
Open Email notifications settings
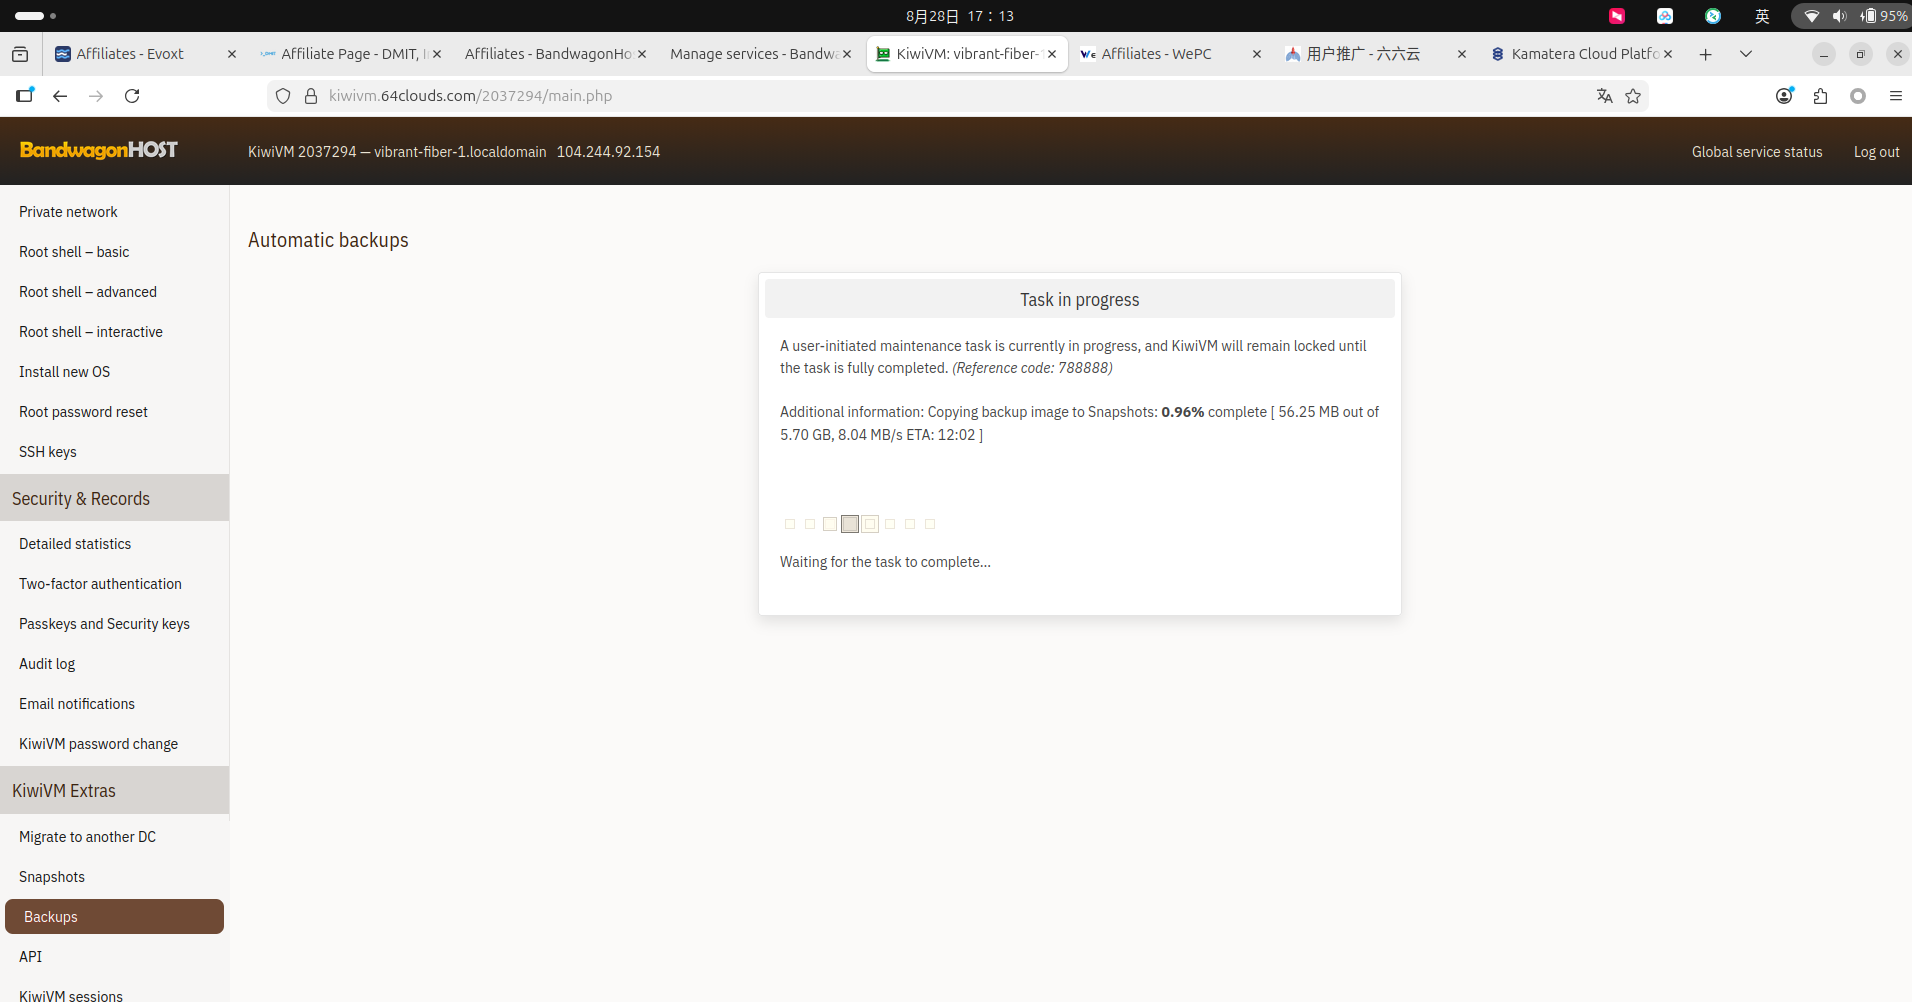tap(77, 704)
